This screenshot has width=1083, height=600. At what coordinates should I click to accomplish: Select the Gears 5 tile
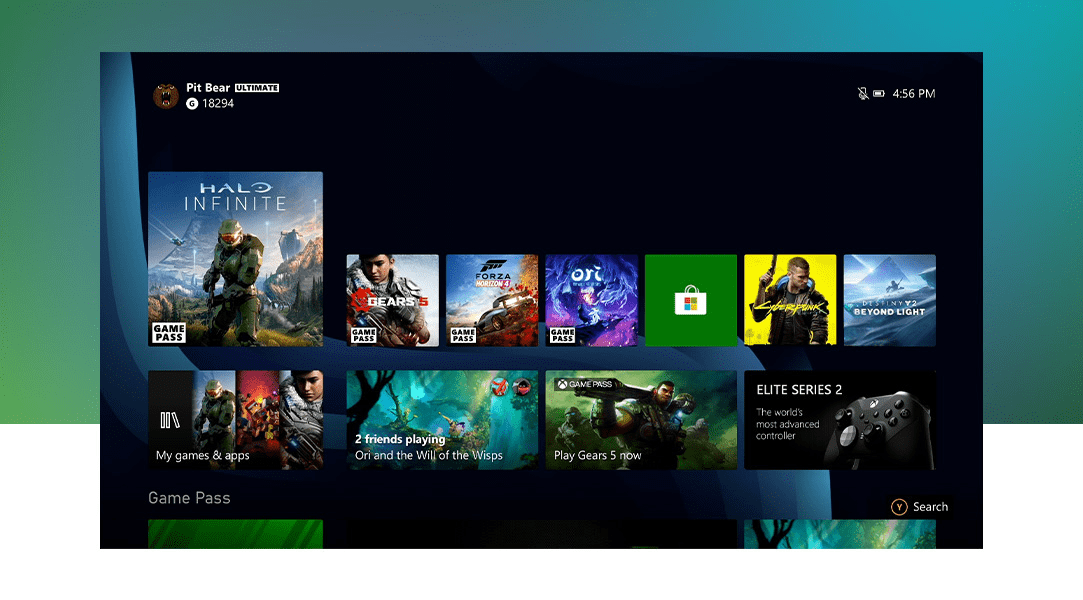tap(392, 300)
